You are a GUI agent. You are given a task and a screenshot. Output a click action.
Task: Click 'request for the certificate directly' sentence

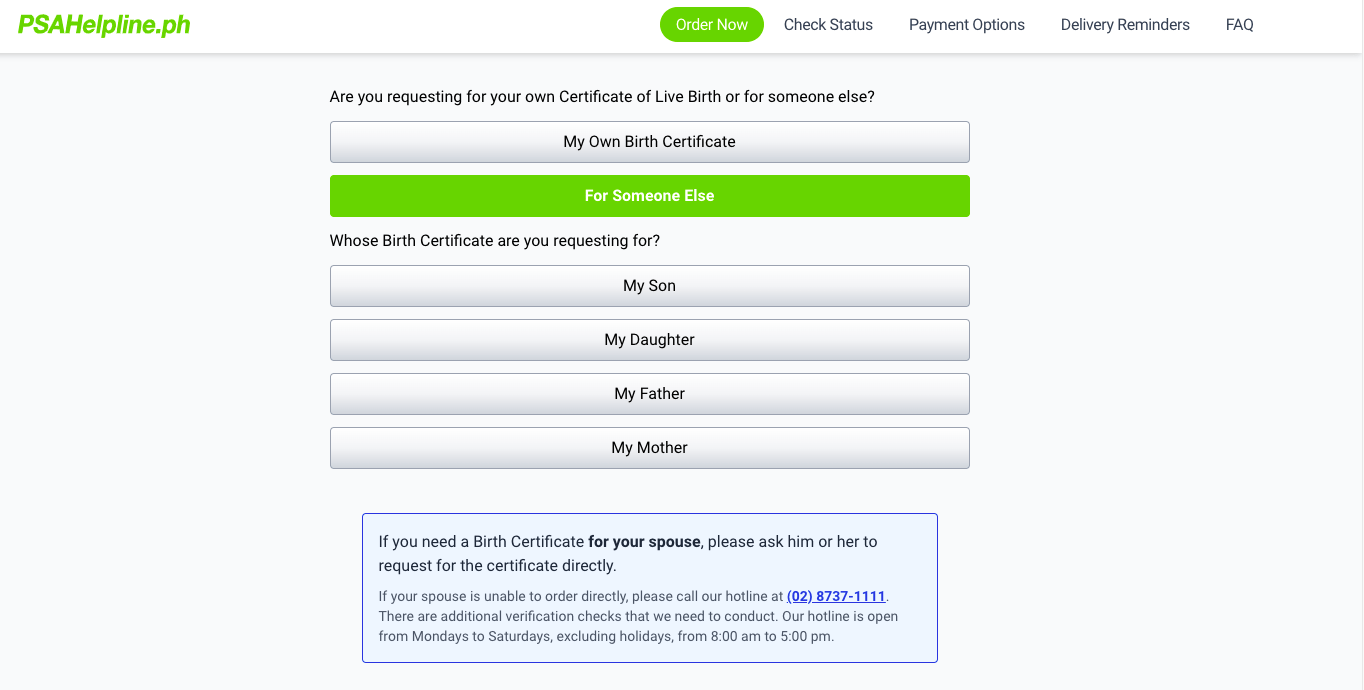tap(497, 566)
